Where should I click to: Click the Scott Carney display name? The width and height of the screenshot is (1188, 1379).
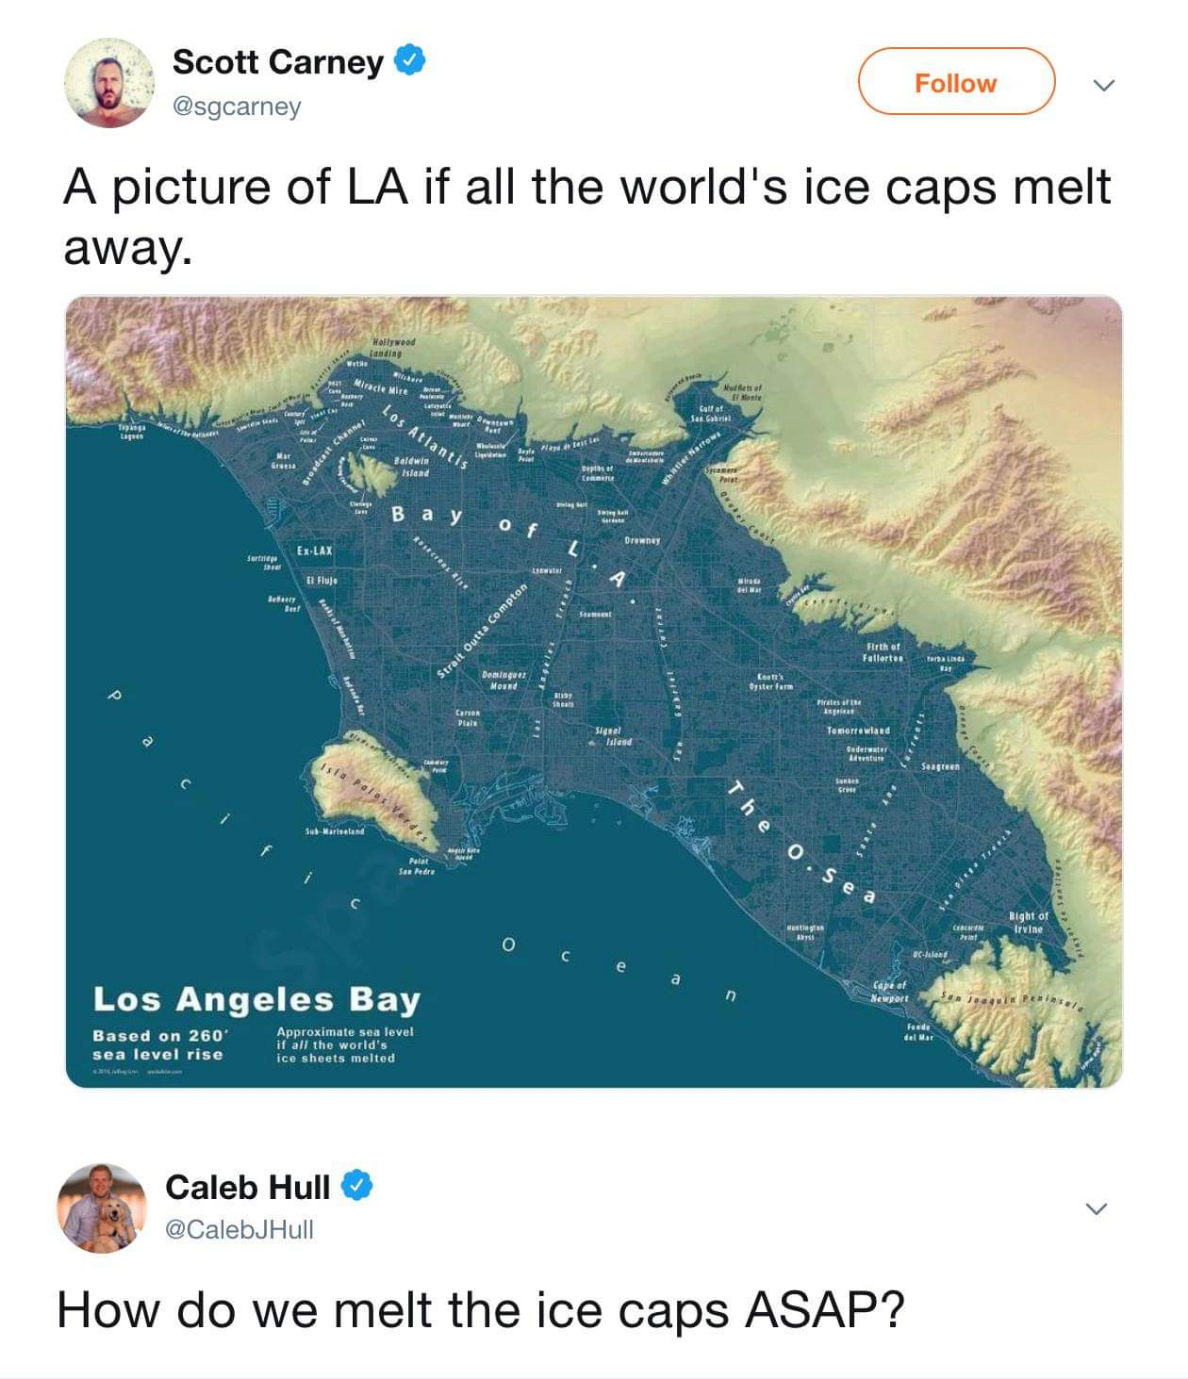click(x=277, y=62)
